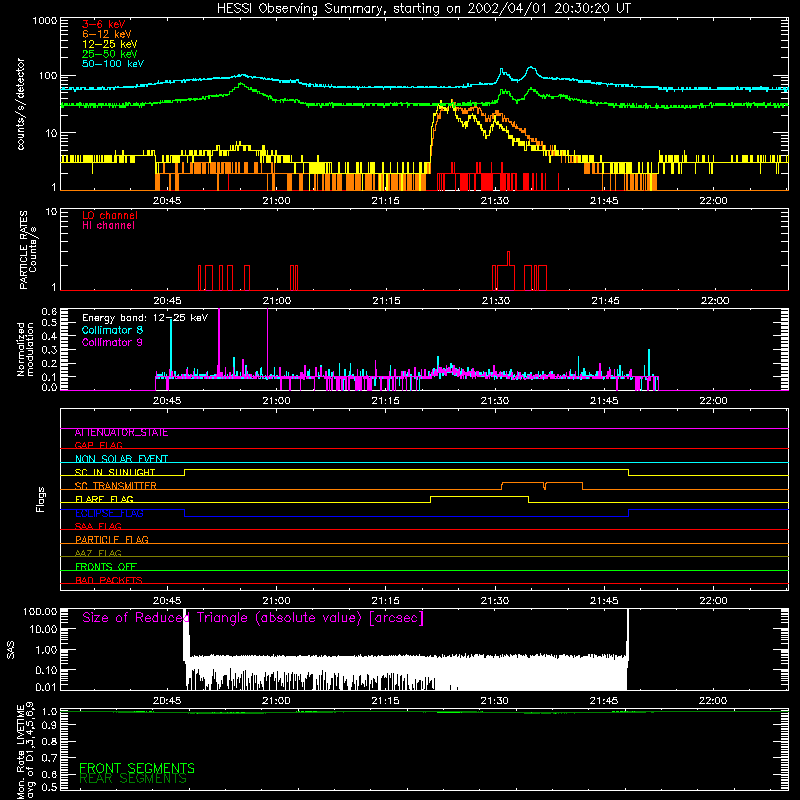The height and width of the screenshot is (800, 800).
Task: Select the 6-12 keV legend label
Action: pyautogui.click(x=107, y=34)
